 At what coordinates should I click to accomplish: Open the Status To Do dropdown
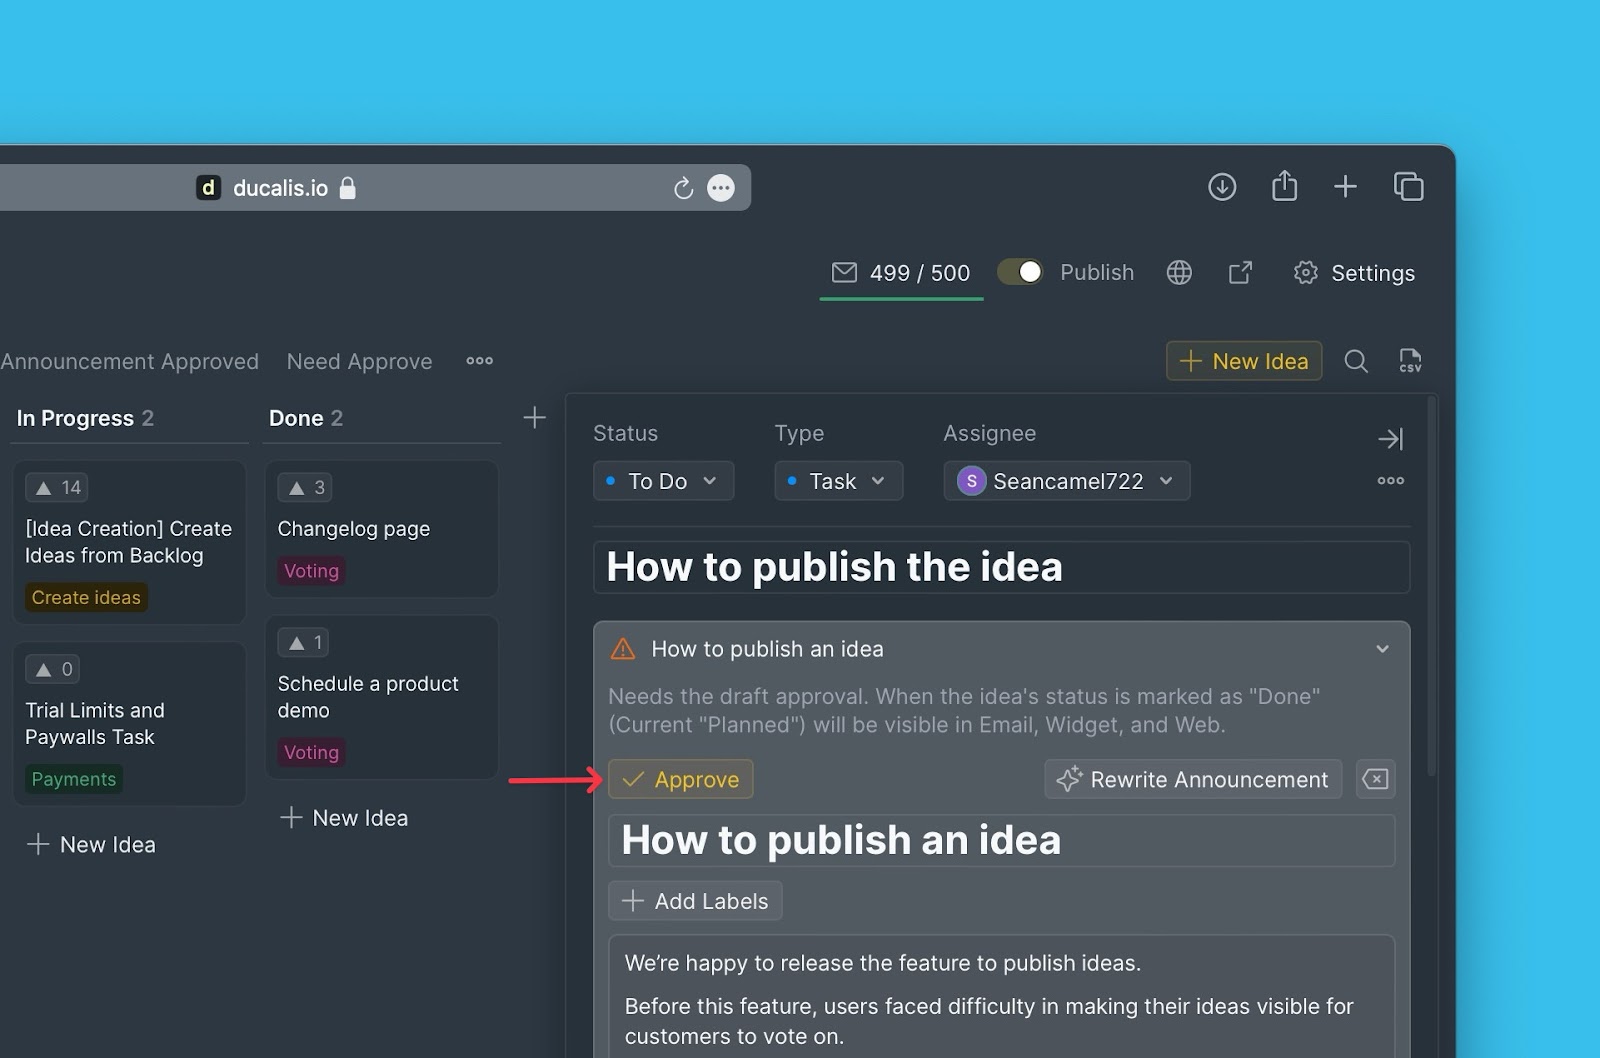click(663, 481)
